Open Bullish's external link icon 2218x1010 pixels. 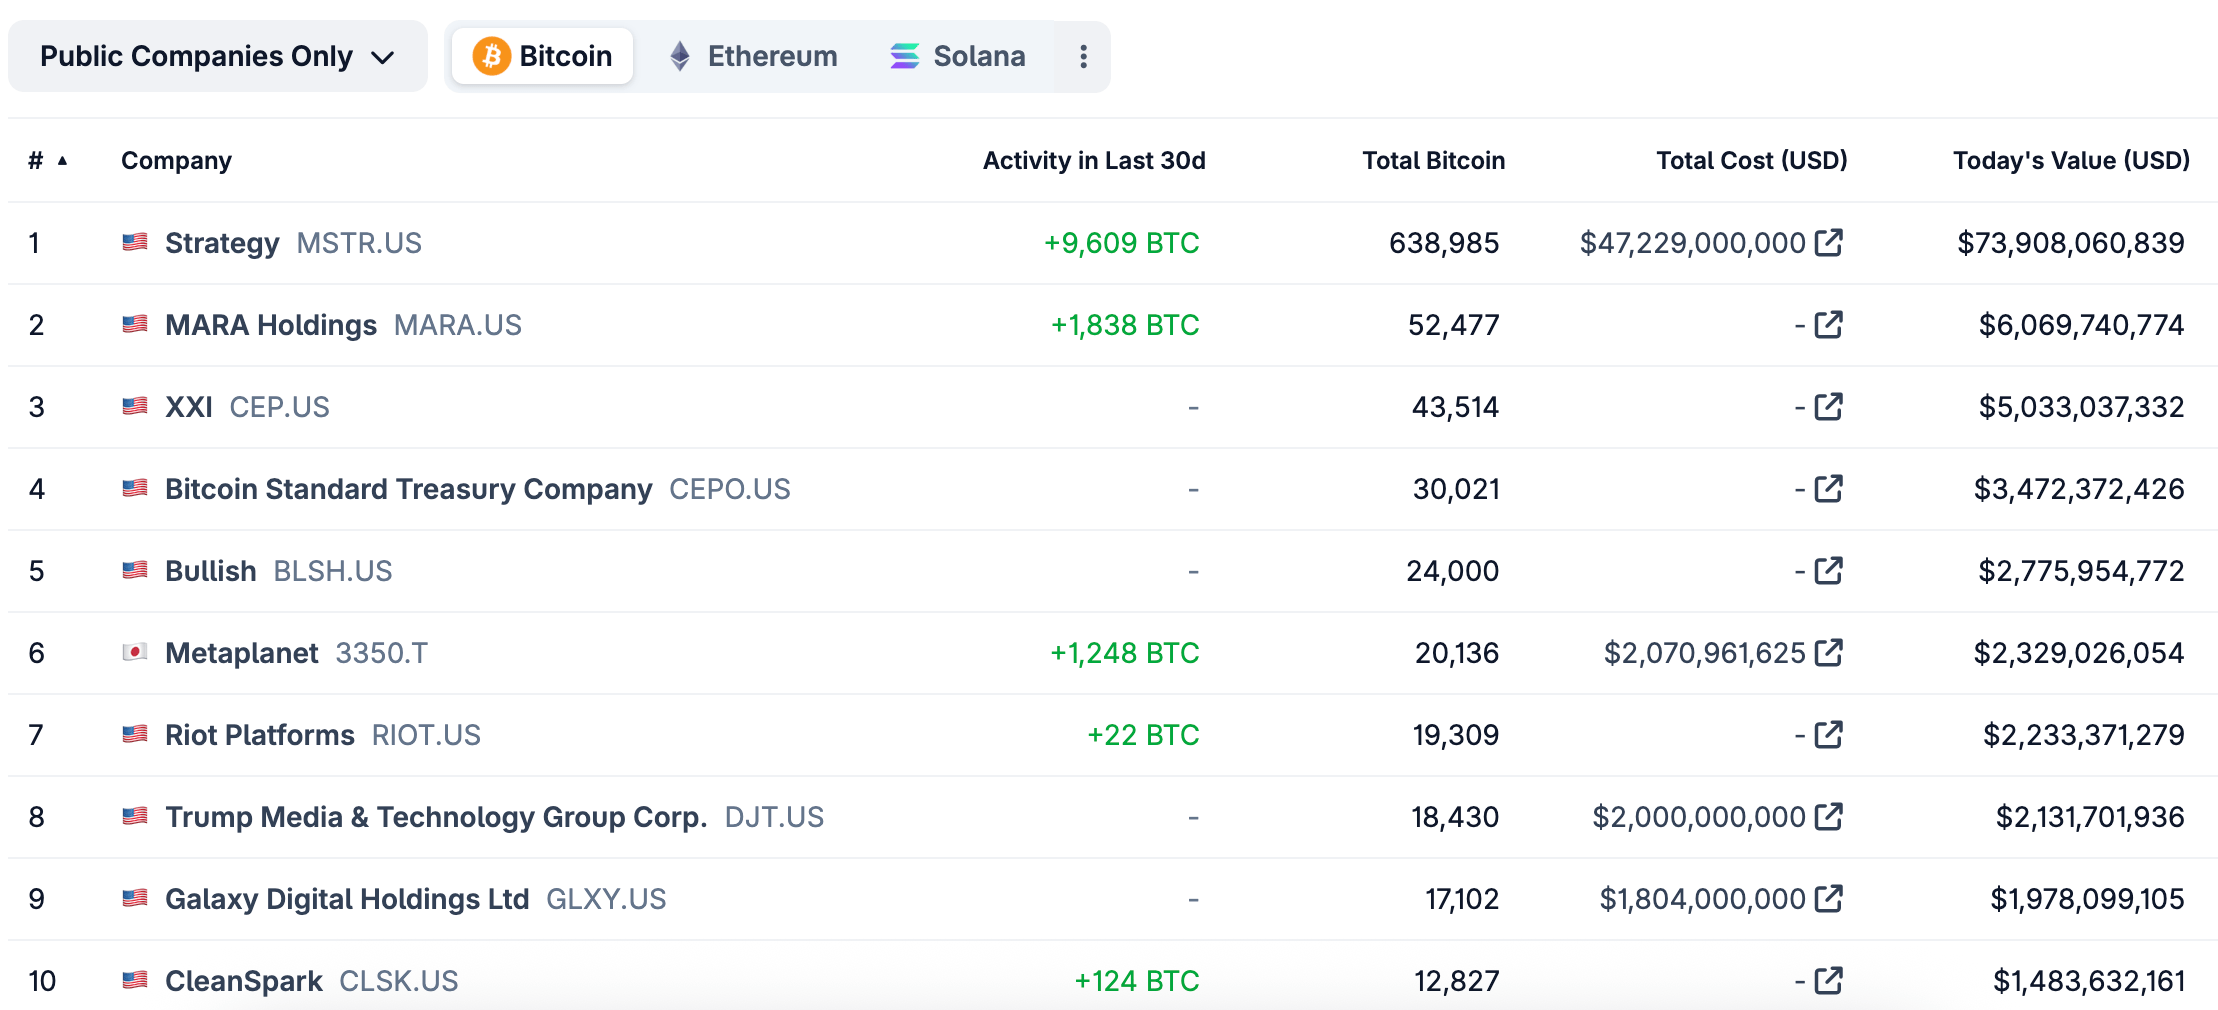coord(1829,570)
